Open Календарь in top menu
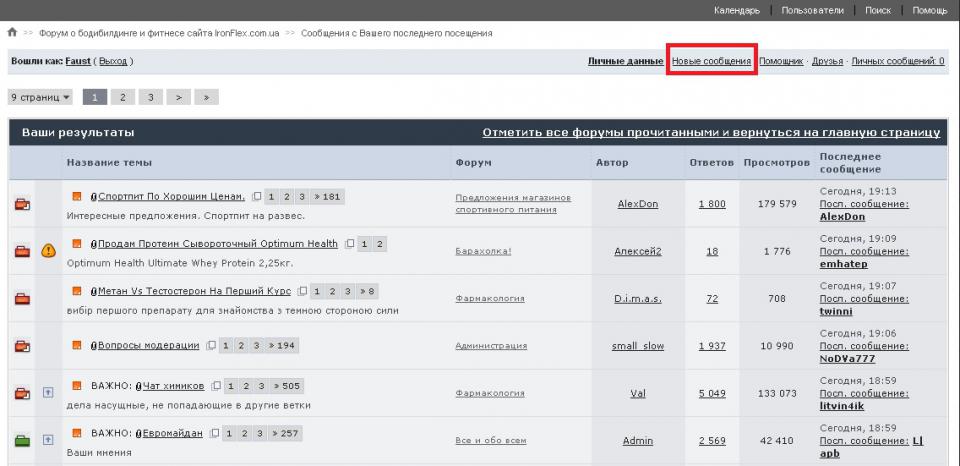This screenshot has height=466, width=960. pos(736,10)
